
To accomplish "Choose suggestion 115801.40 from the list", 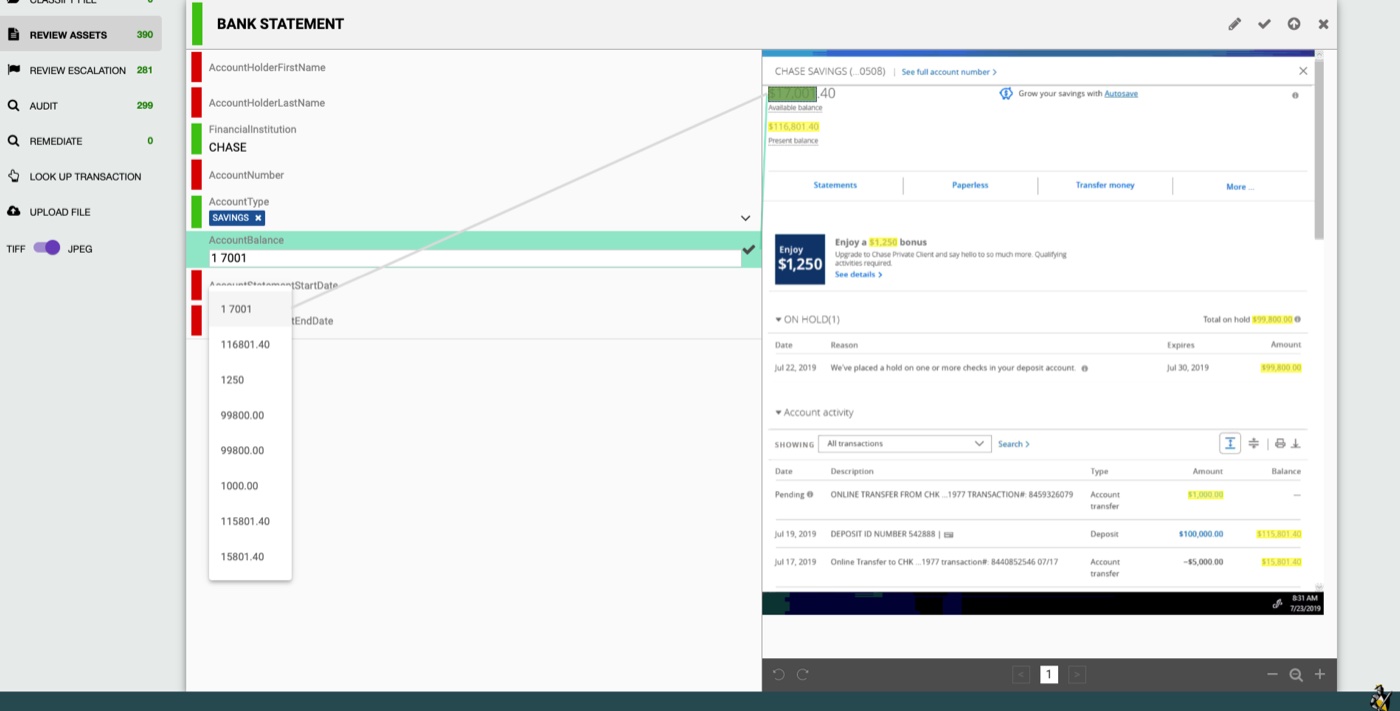I will pos(250,521).
